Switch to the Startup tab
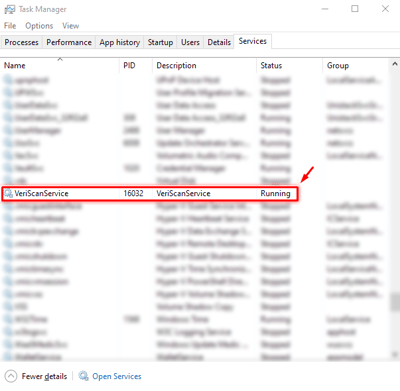The height and width of the screenshot is (391, 400). click(160, 42)
